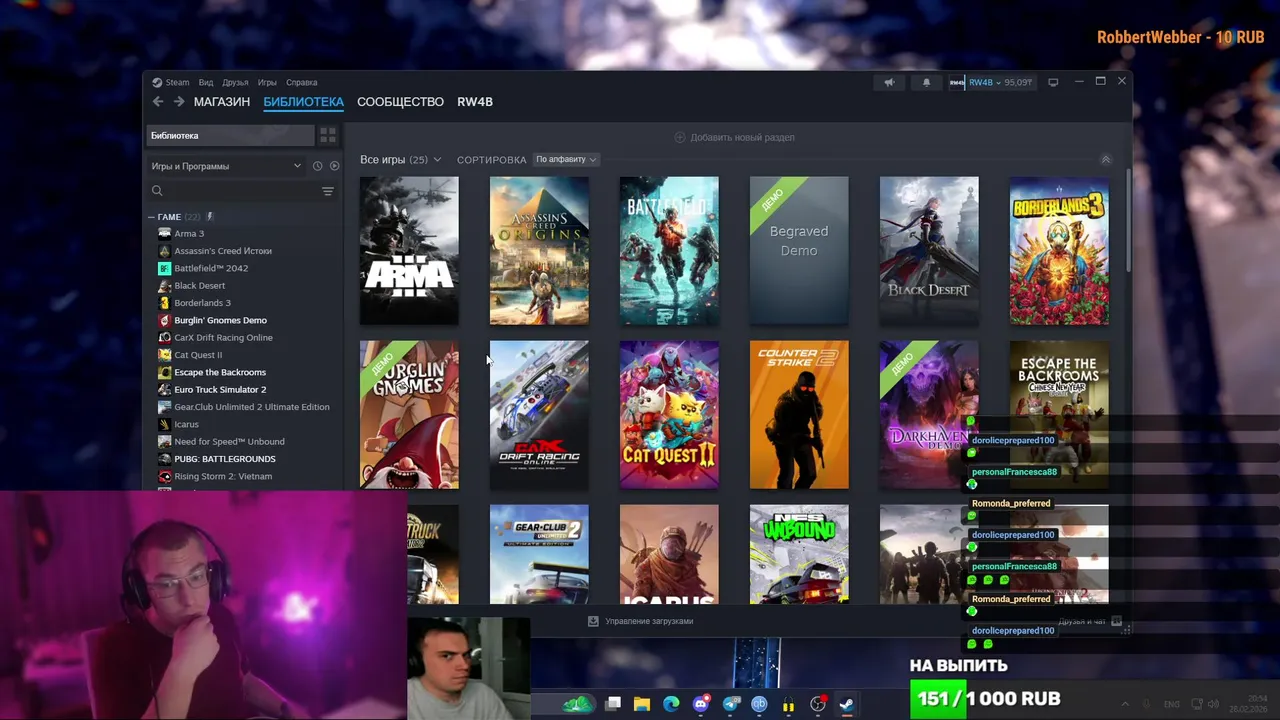Open the По алфавиту sorting dropdown

(566, 160)
